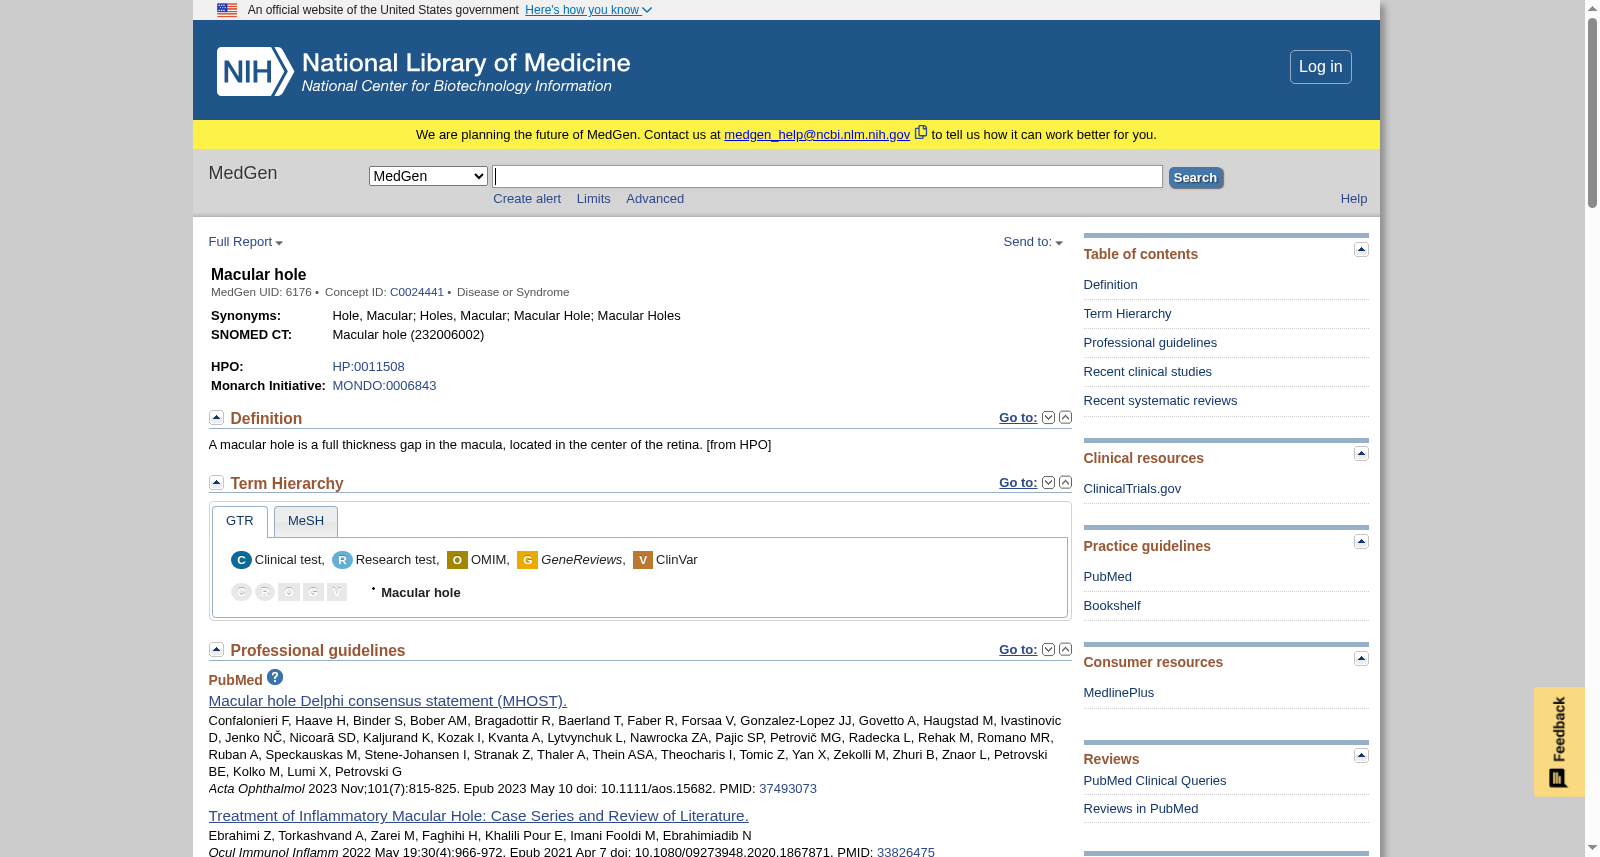
Task: Open MONDO:0006843 link
Action: click(x=384, y=386)
